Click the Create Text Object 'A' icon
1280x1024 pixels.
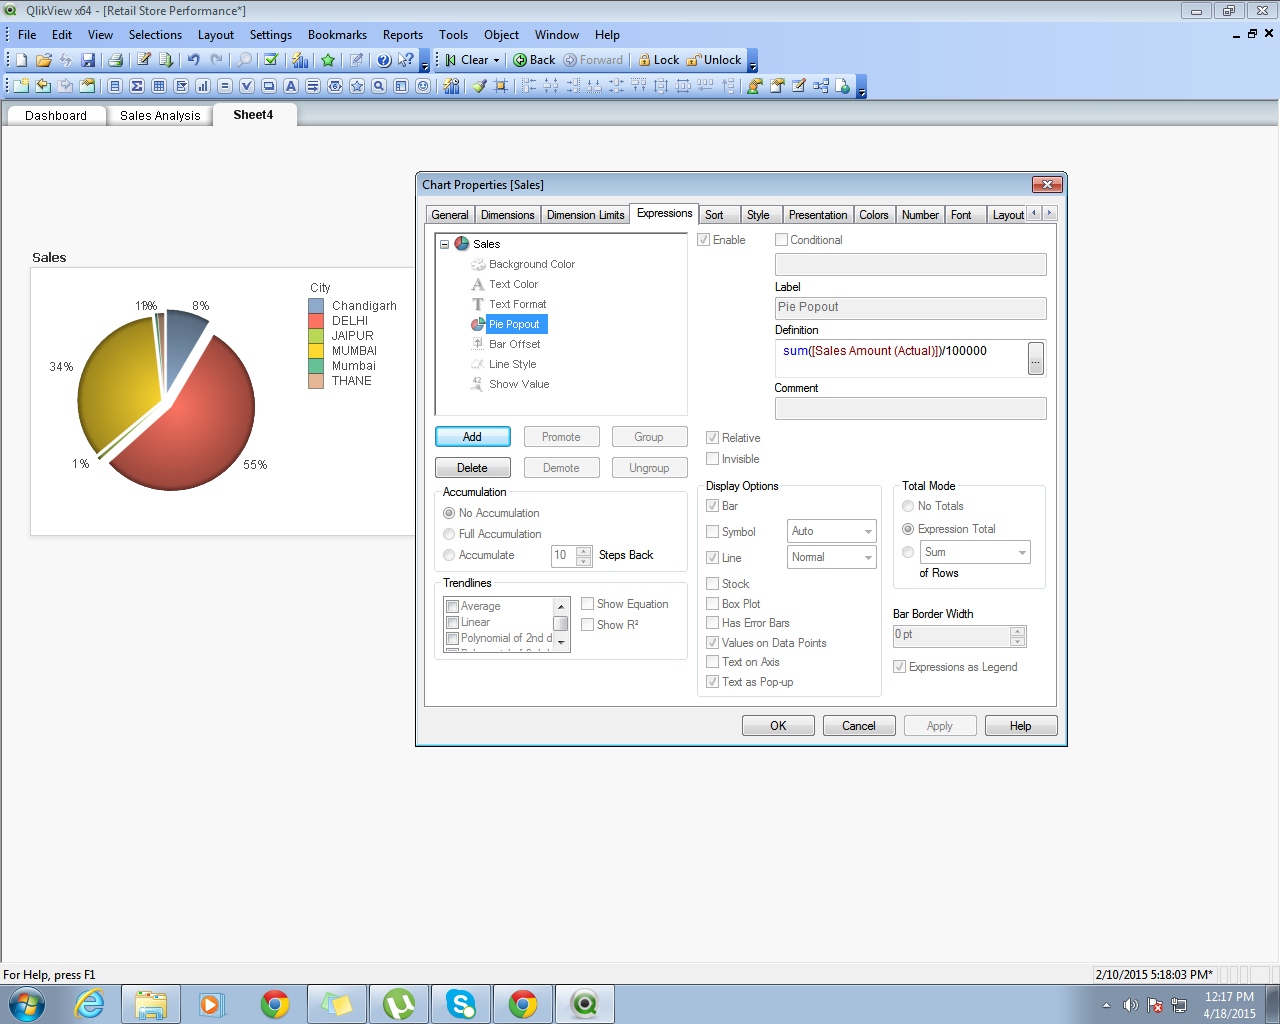coord(291,86)
